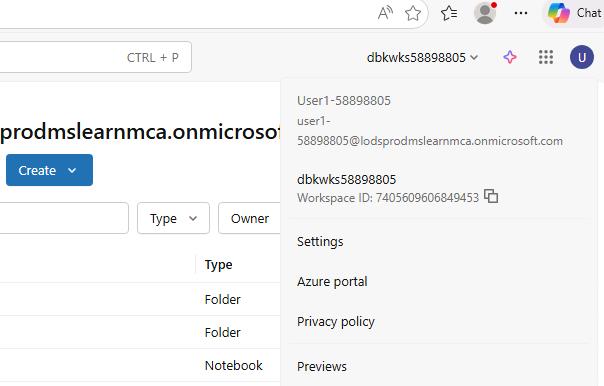Screen dimensions: 604x386
Task: Copy the Workspace ID with copy icon
Action: [491, 196]
